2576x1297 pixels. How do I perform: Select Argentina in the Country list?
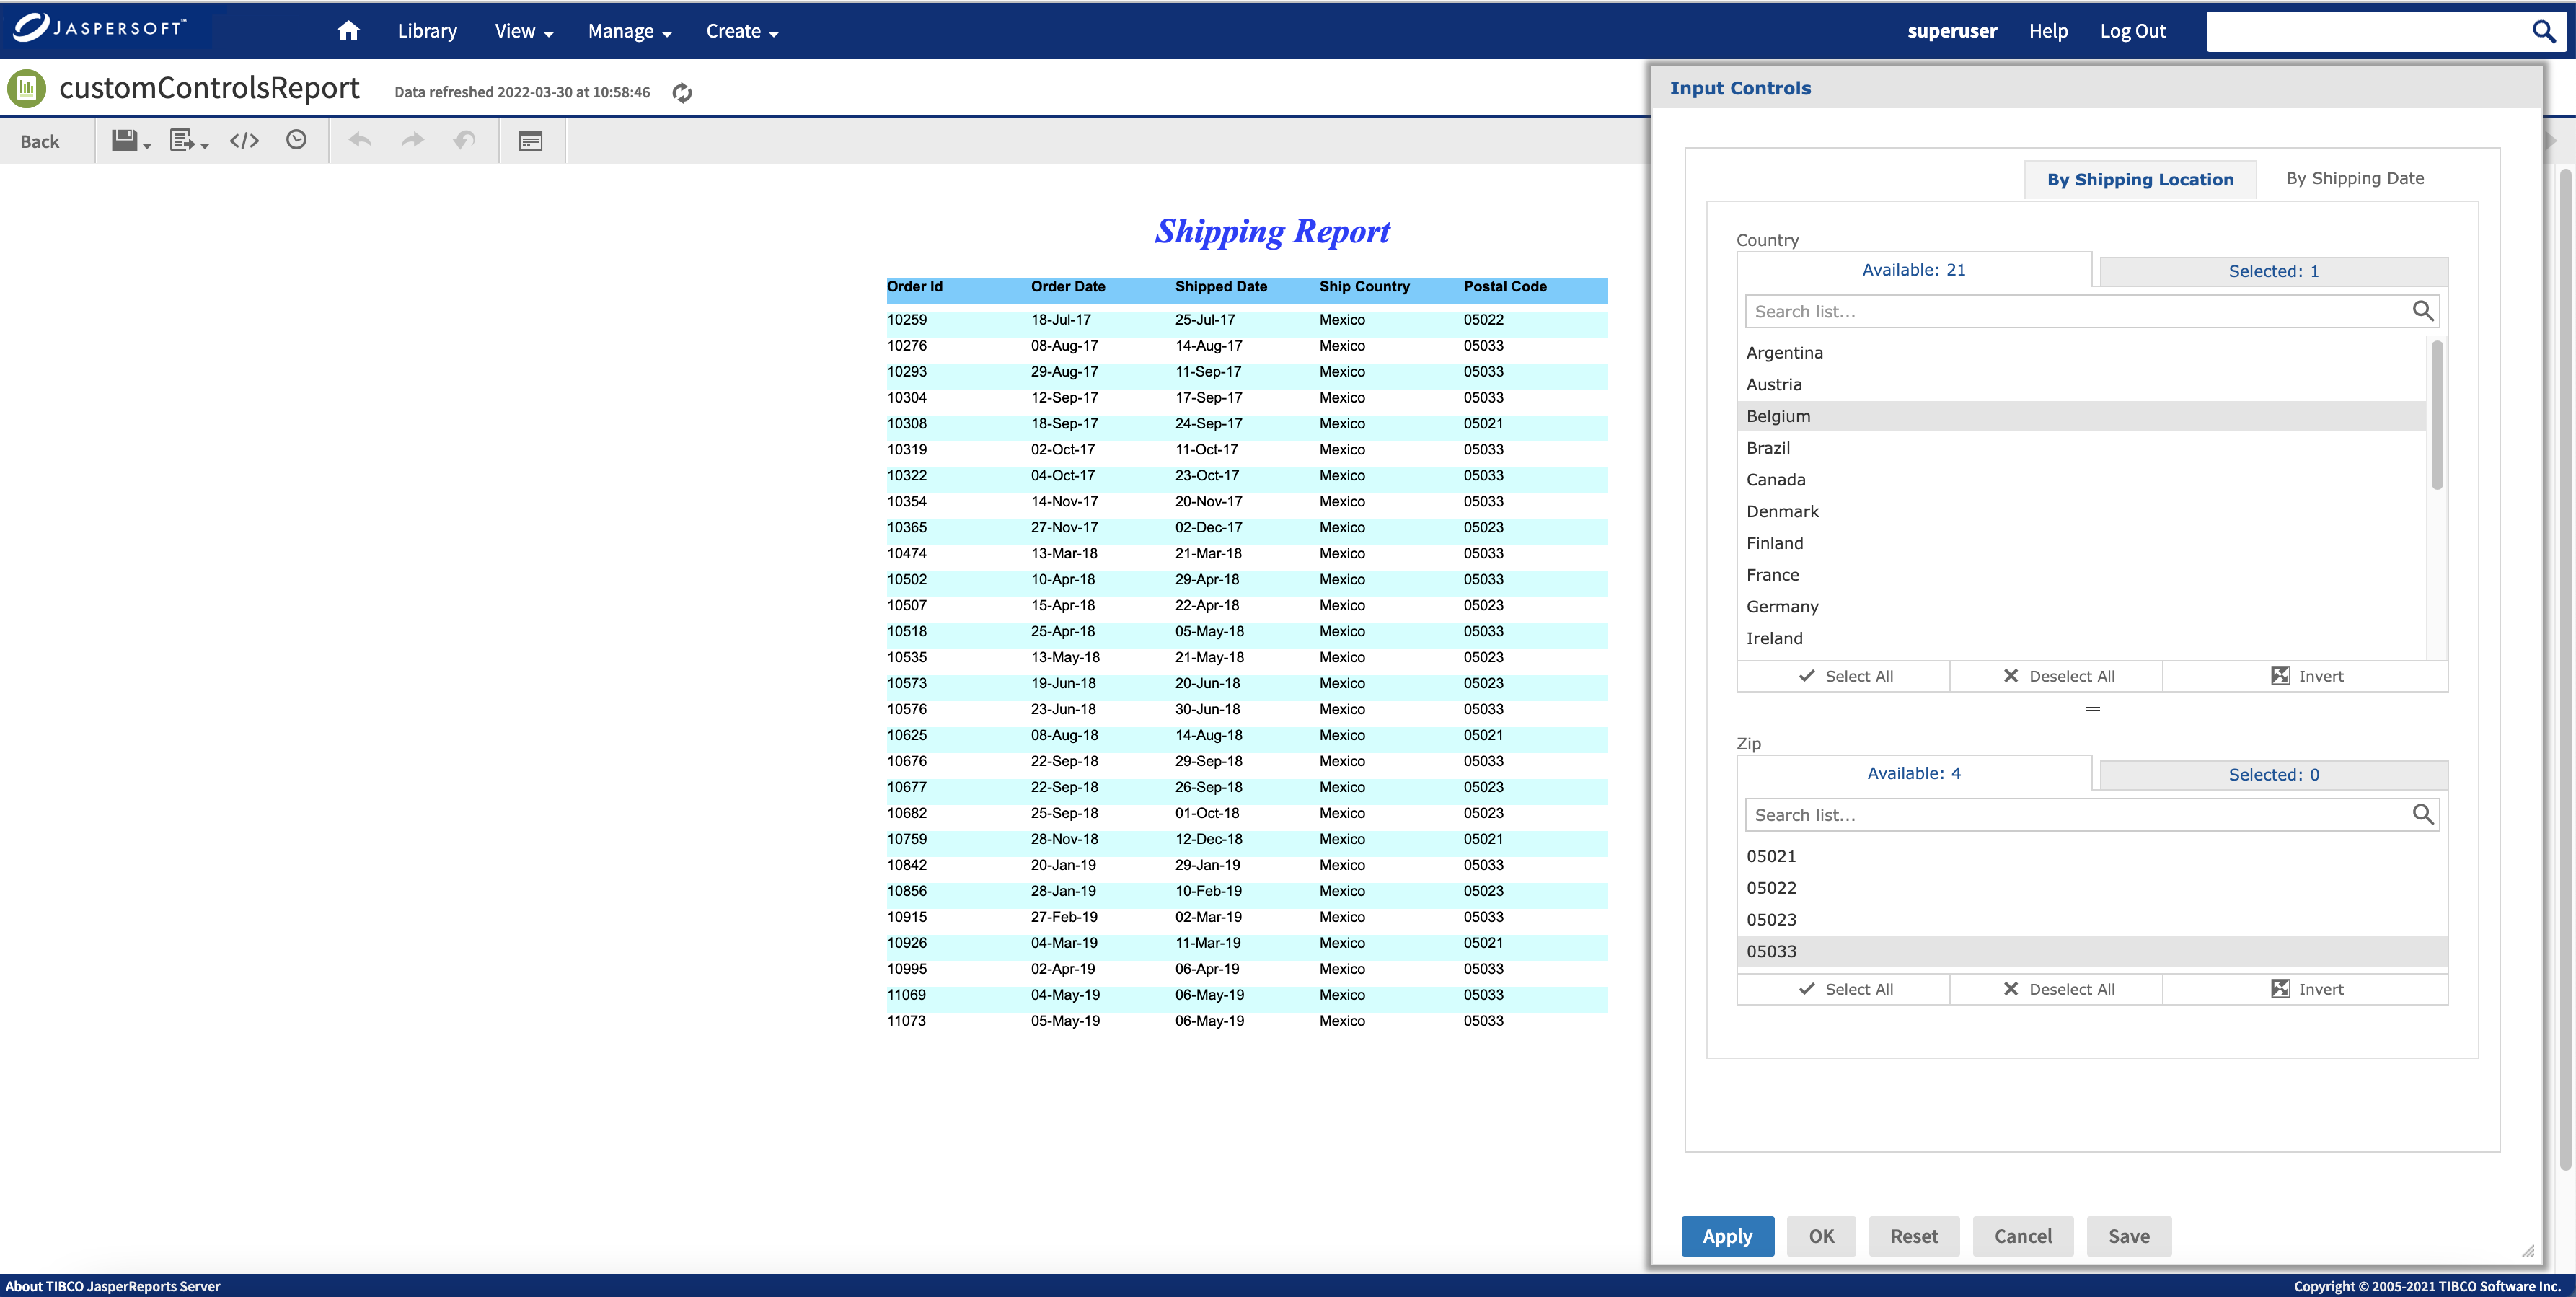tap(2082, 353)
